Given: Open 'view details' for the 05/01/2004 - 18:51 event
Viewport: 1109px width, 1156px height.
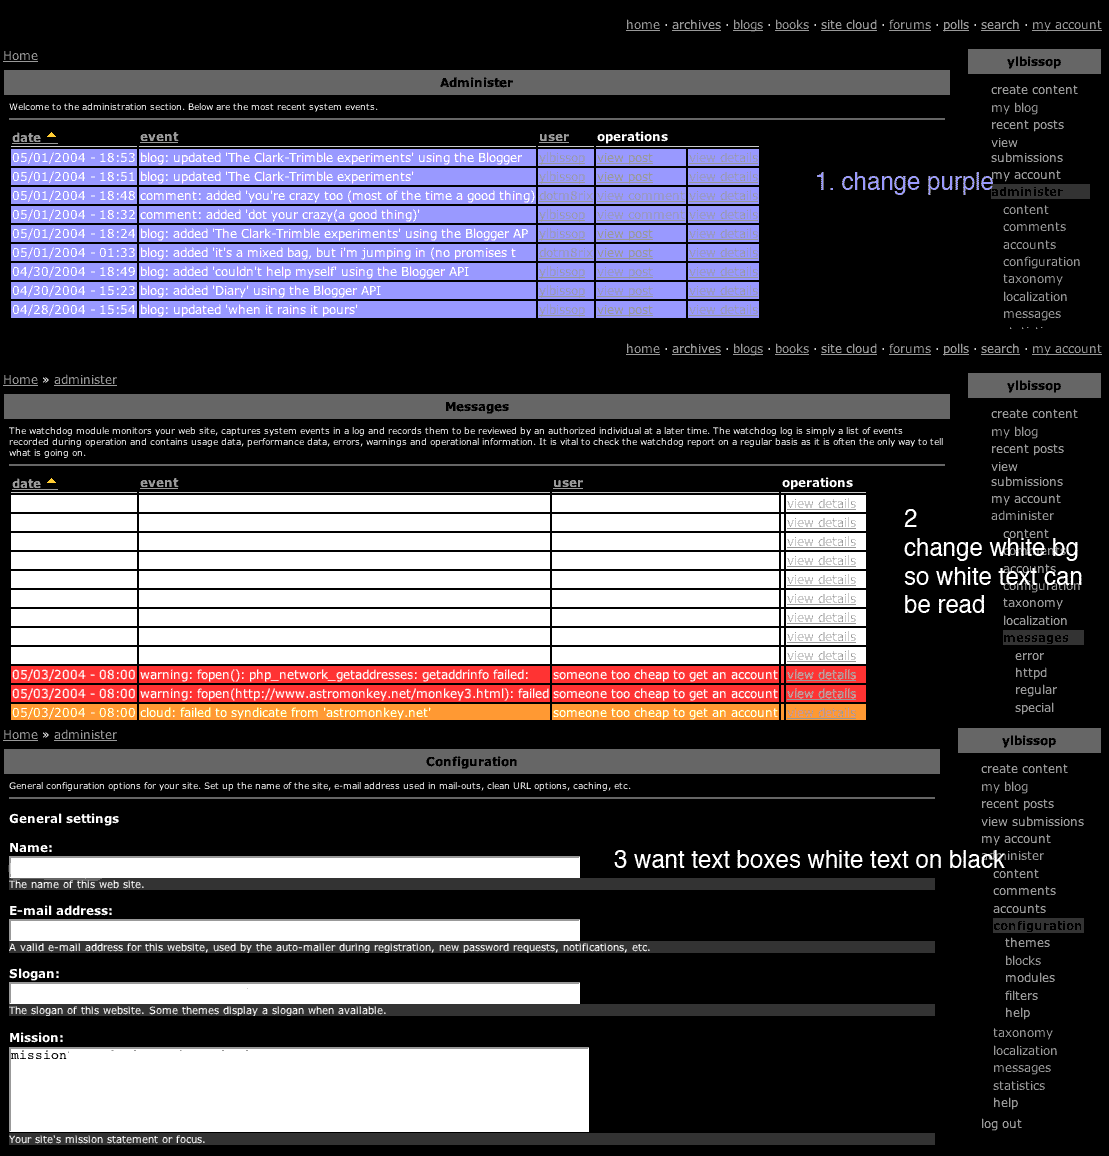Looking at the screenshot, I should [723, 177].
